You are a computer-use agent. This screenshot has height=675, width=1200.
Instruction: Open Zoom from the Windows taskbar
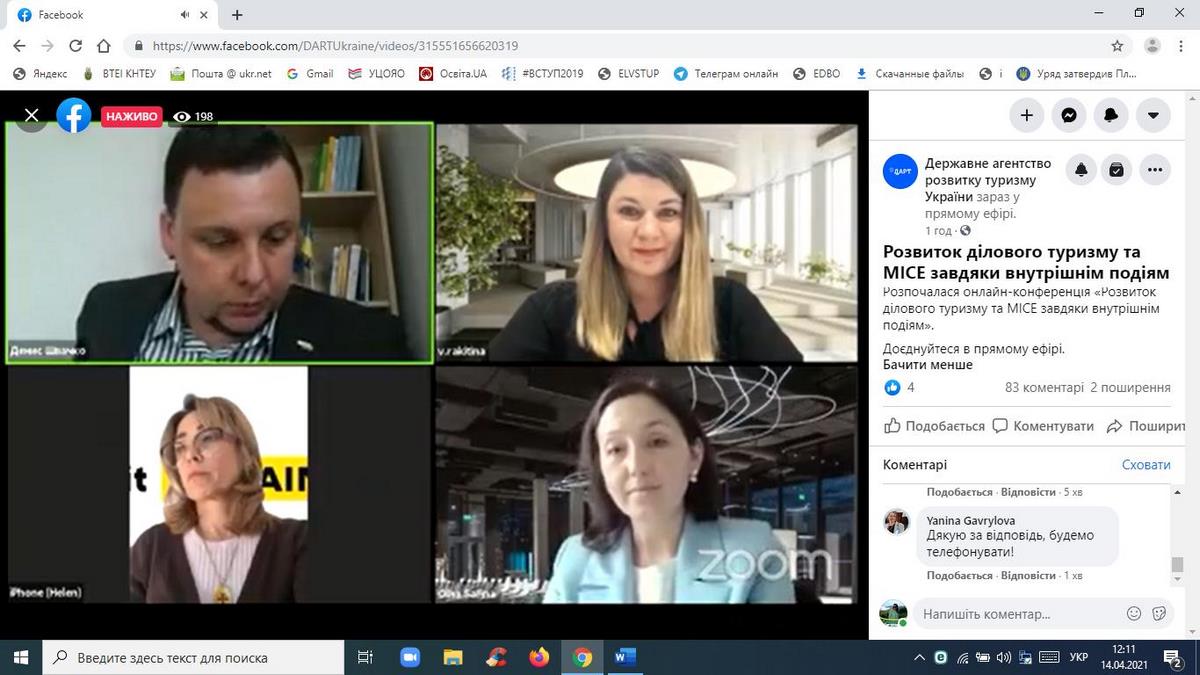pos(410,657)
